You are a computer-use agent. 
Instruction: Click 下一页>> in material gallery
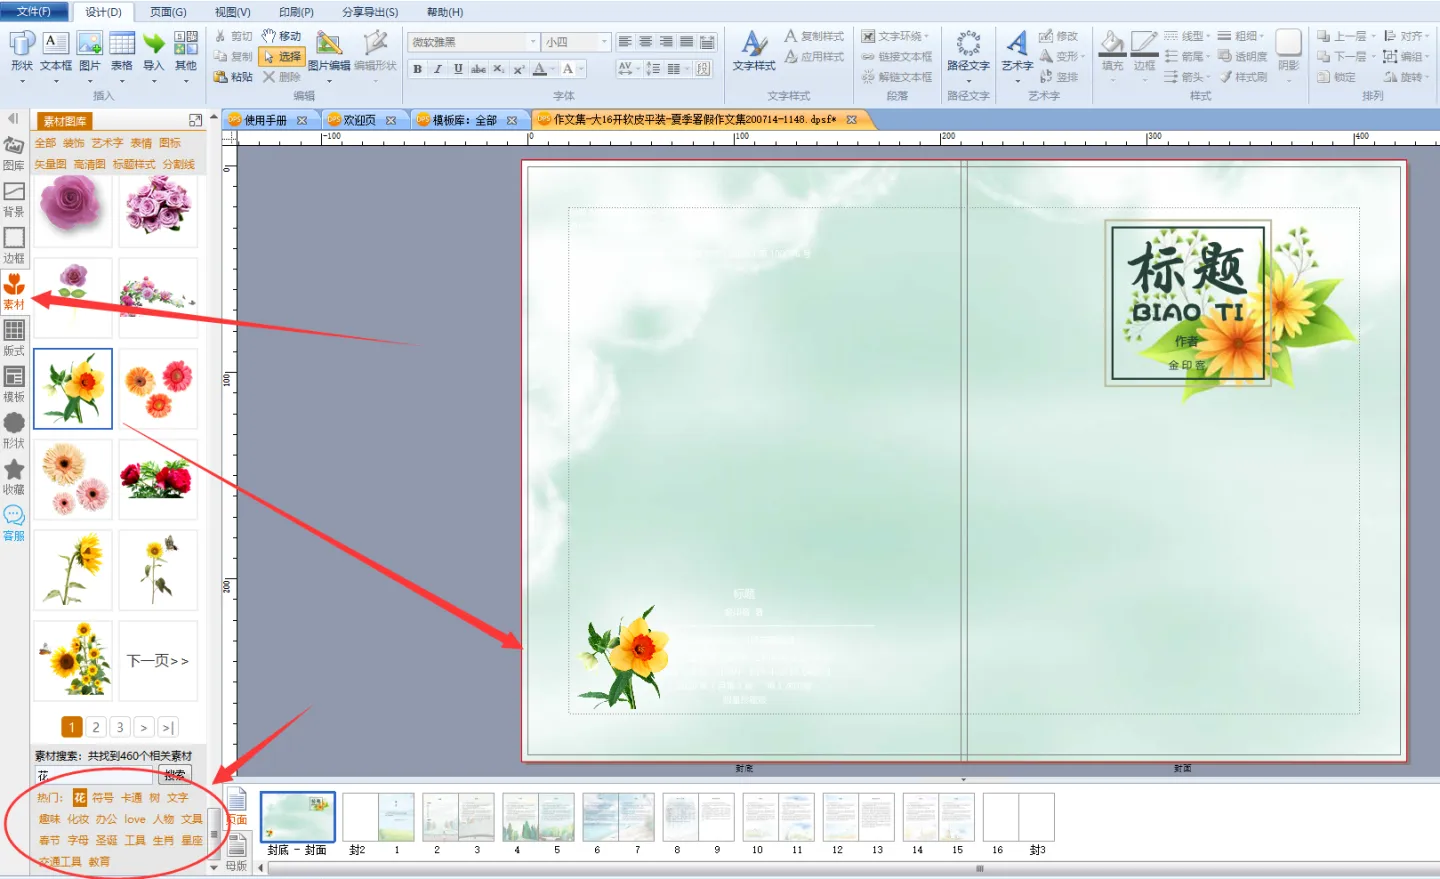pos(158,661)
